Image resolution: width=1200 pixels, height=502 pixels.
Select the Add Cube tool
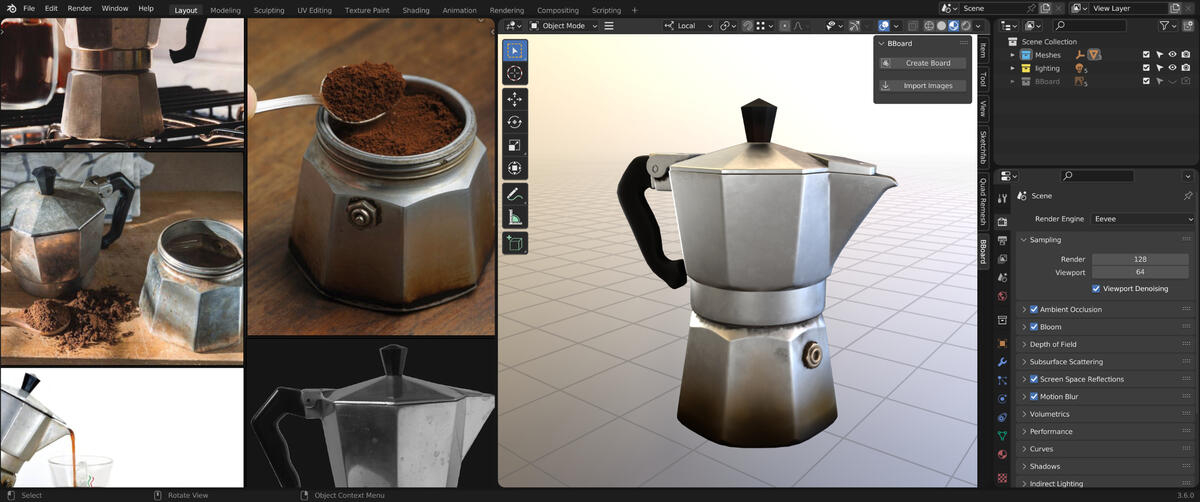[515, 243]
